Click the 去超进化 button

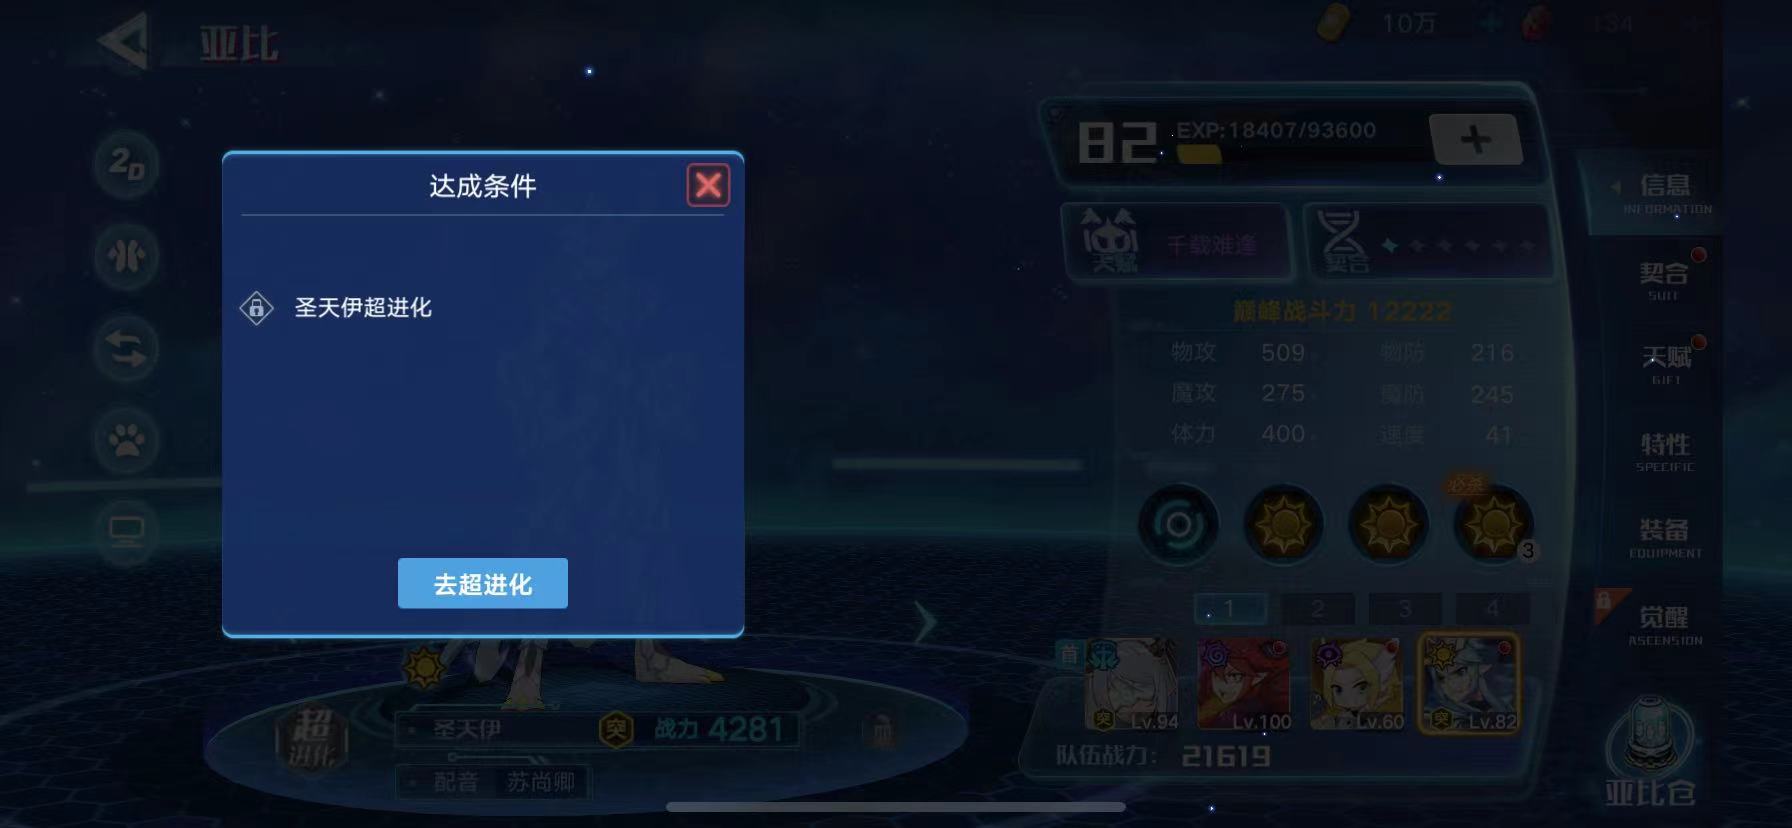coord(483,583)
